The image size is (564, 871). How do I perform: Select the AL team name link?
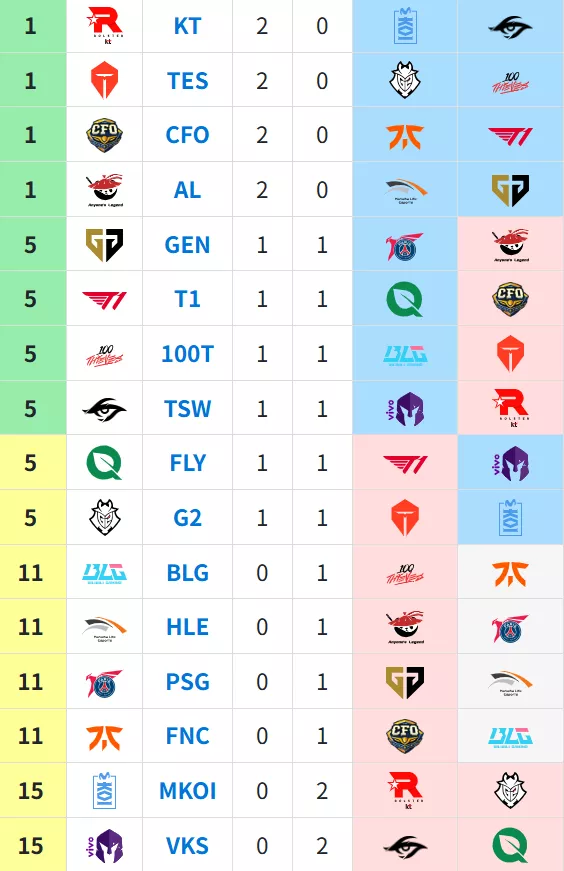pos(187,190)
